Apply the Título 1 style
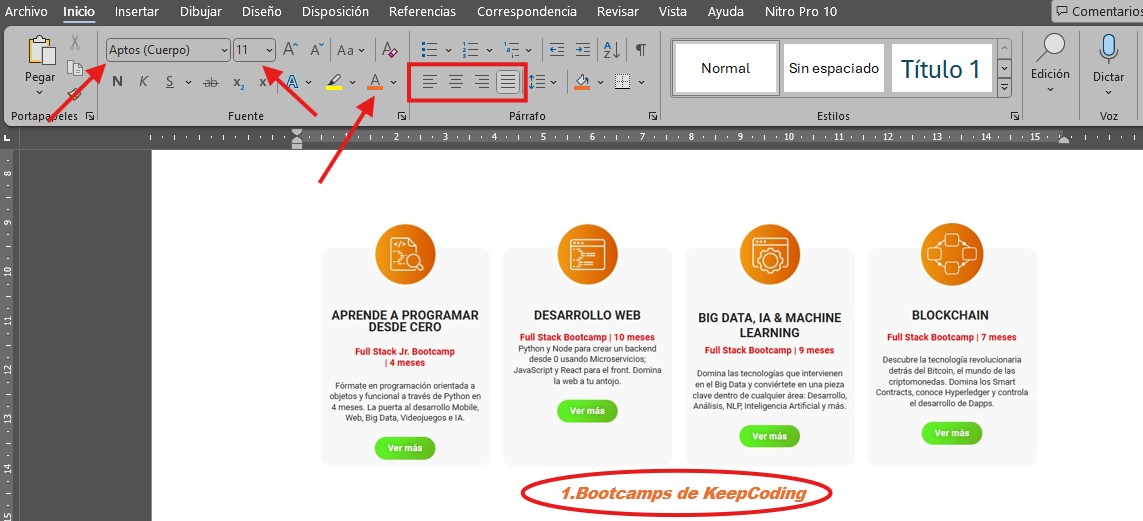This screenshot has height=521, width=1143. tap(941, 68)
